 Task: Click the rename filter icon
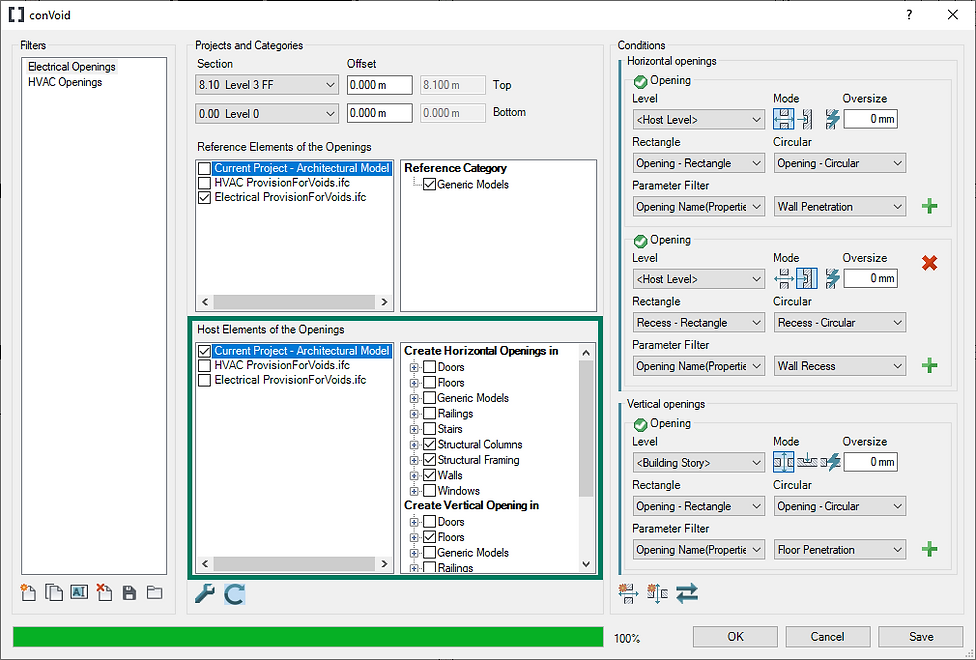(x=78, y=592)
